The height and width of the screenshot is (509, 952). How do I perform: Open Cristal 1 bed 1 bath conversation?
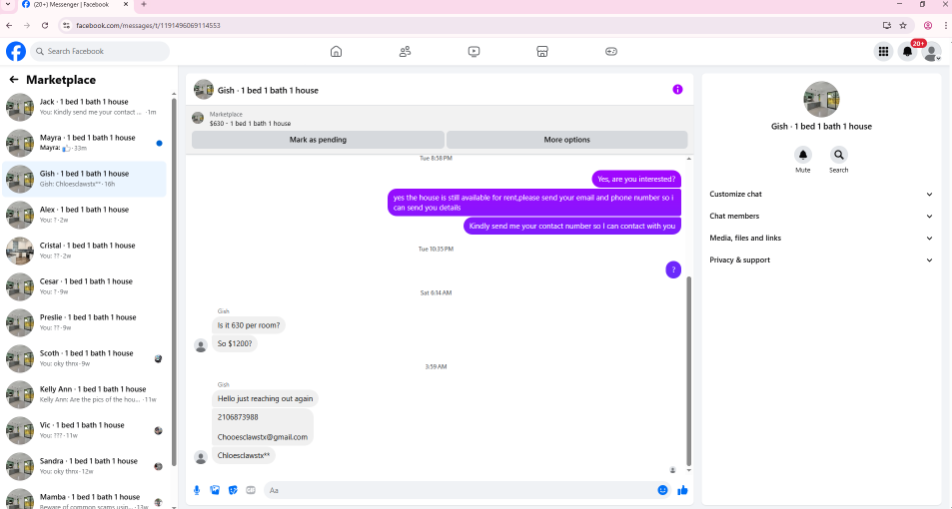pos(84,250)
